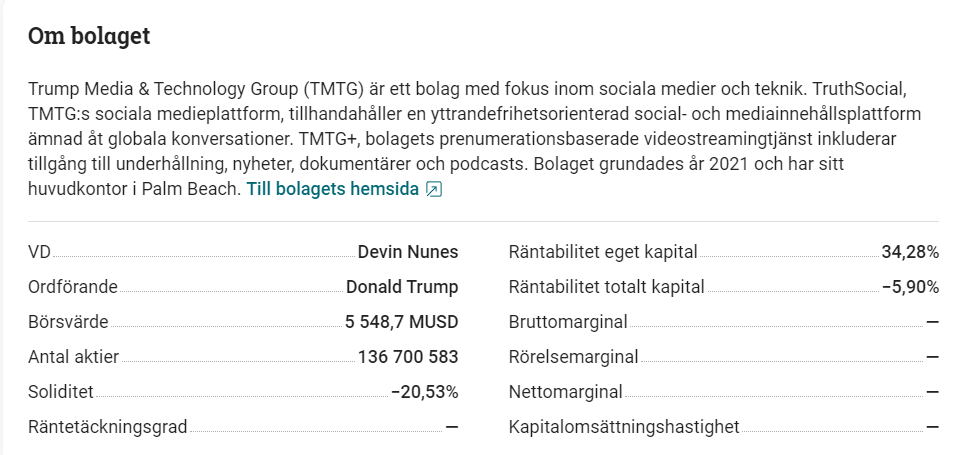Click the 'Om bolaget' heading
The width and height of the screenshot is (959, 455).
[89, 37]
